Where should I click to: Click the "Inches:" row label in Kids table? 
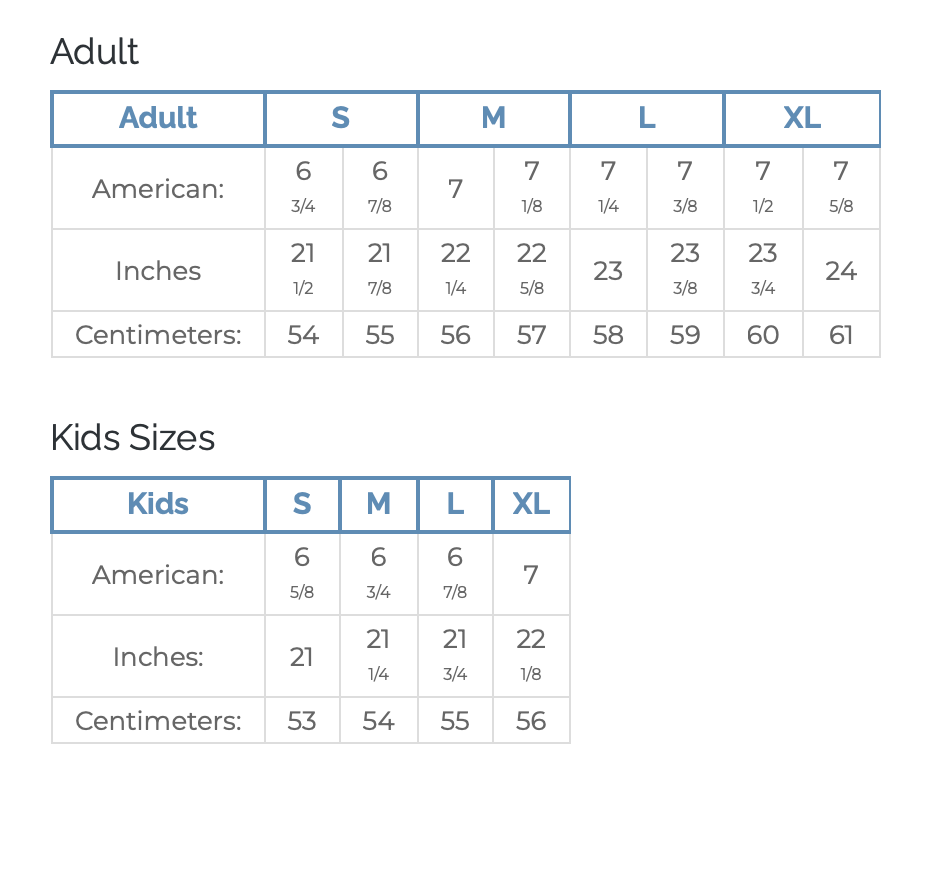pos(158,657)
